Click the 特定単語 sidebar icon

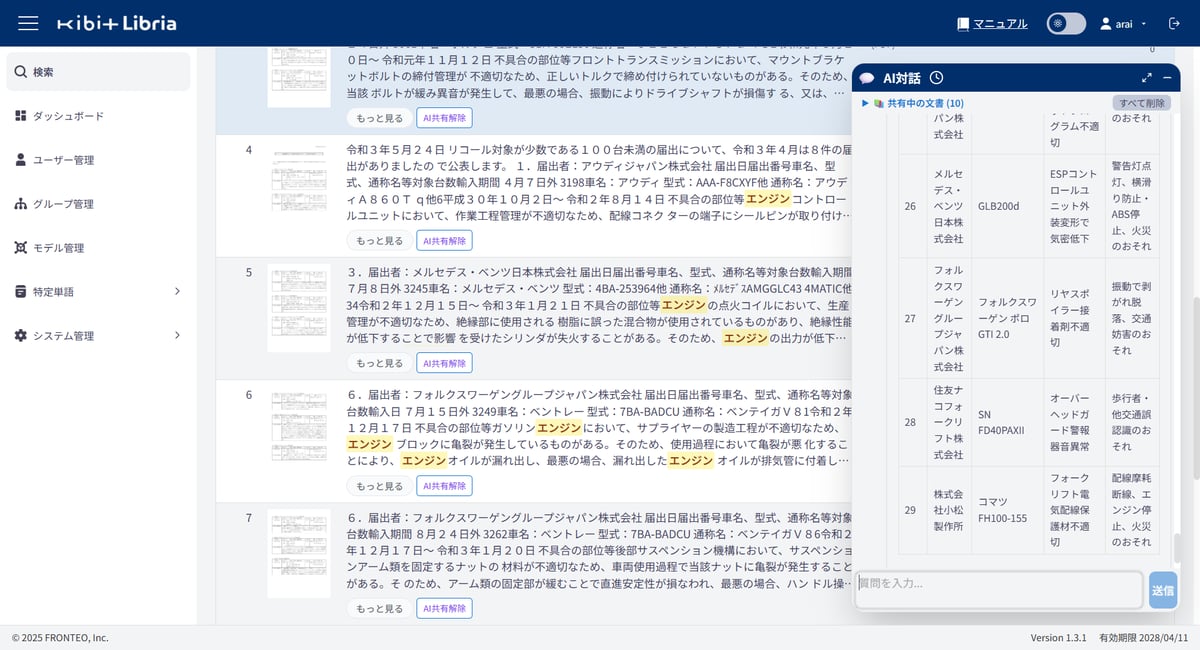coord(21,292)
